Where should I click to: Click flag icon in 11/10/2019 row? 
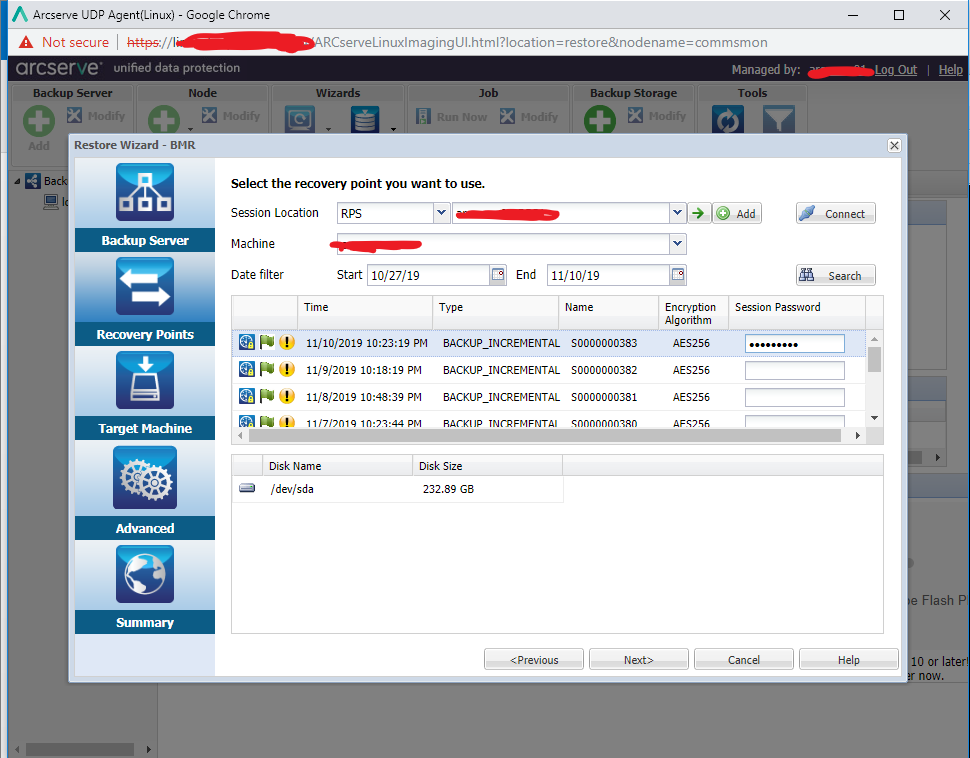click(x=267, y=342)
